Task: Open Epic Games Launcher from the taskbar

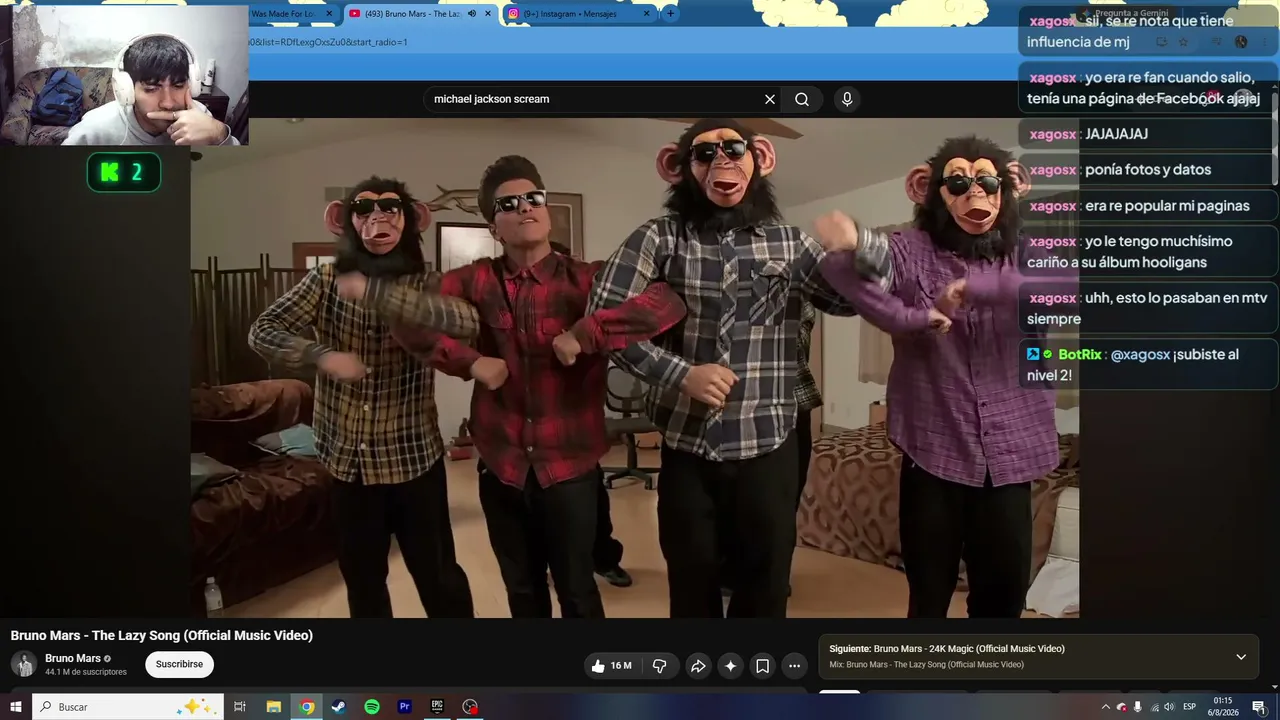Action: tap(437, 707)
